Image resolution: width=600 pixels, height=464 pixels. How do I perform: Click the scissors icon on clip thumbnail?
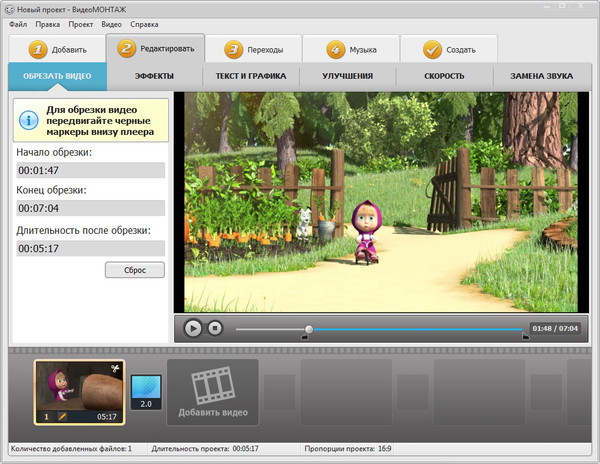(117, 368)
